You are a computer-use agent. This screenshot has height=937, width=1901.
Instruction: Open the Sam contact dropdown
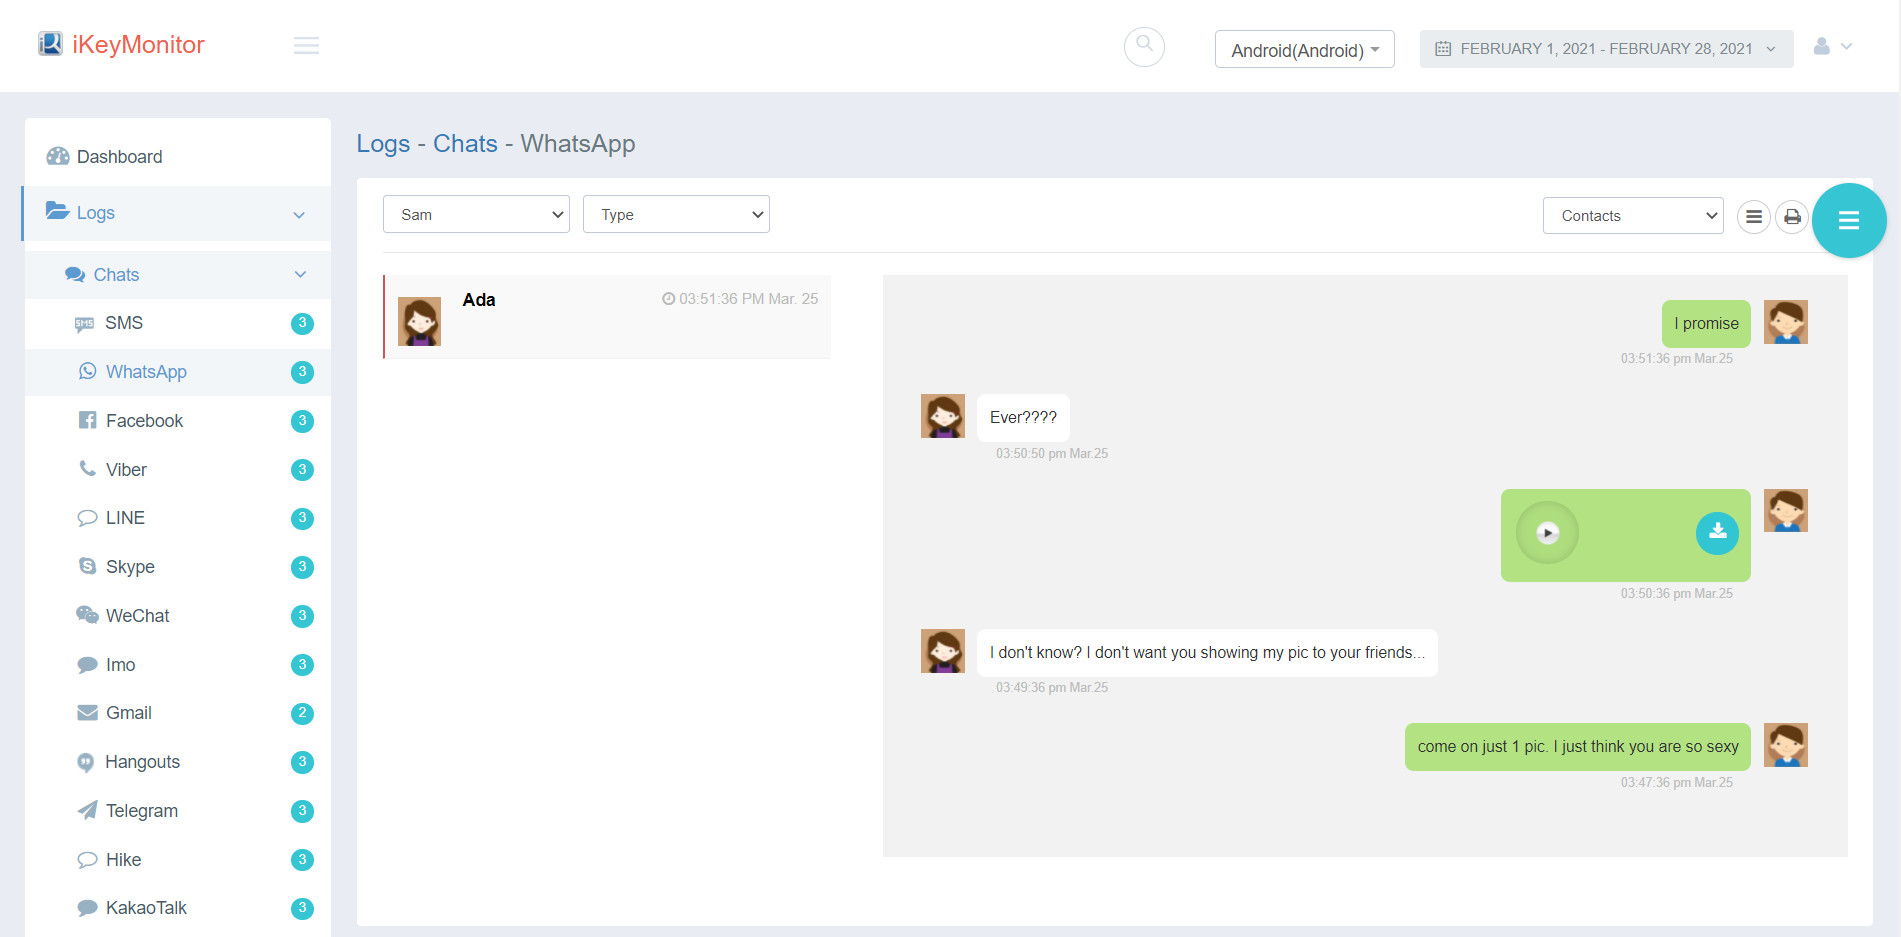pyautogui.click(x=476, y=215)
